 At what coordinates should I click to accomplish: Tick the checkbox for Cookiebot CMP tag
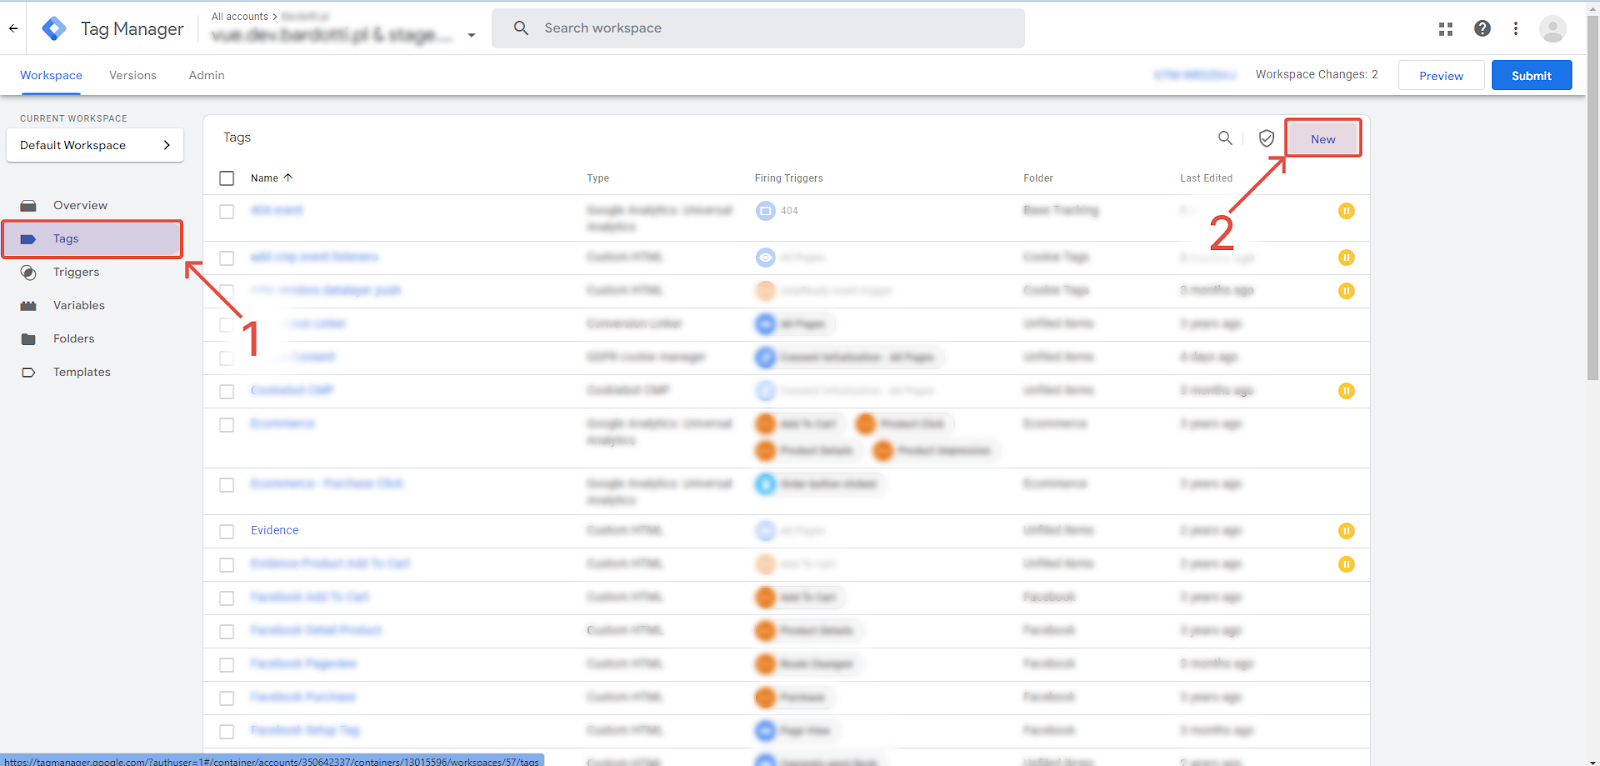[227, 391]
